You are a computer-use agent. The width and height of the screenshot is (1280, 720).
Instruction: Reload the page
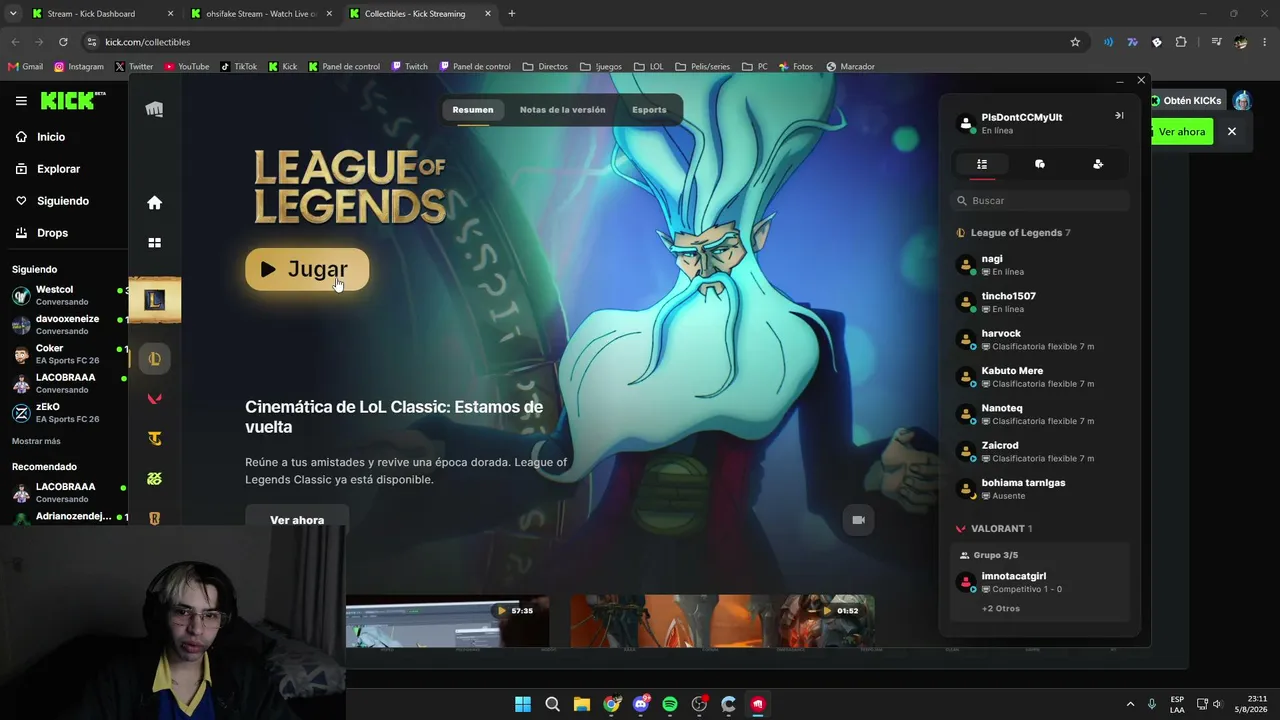63,42
